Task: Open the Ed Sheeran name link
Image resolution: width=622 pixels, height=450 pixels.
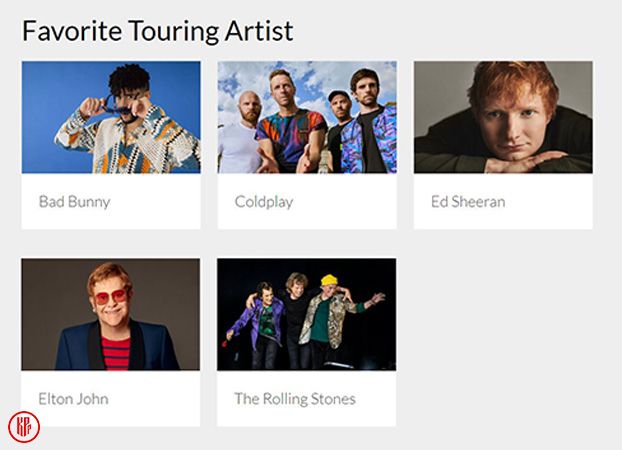Action: click(x=468, y=202)
